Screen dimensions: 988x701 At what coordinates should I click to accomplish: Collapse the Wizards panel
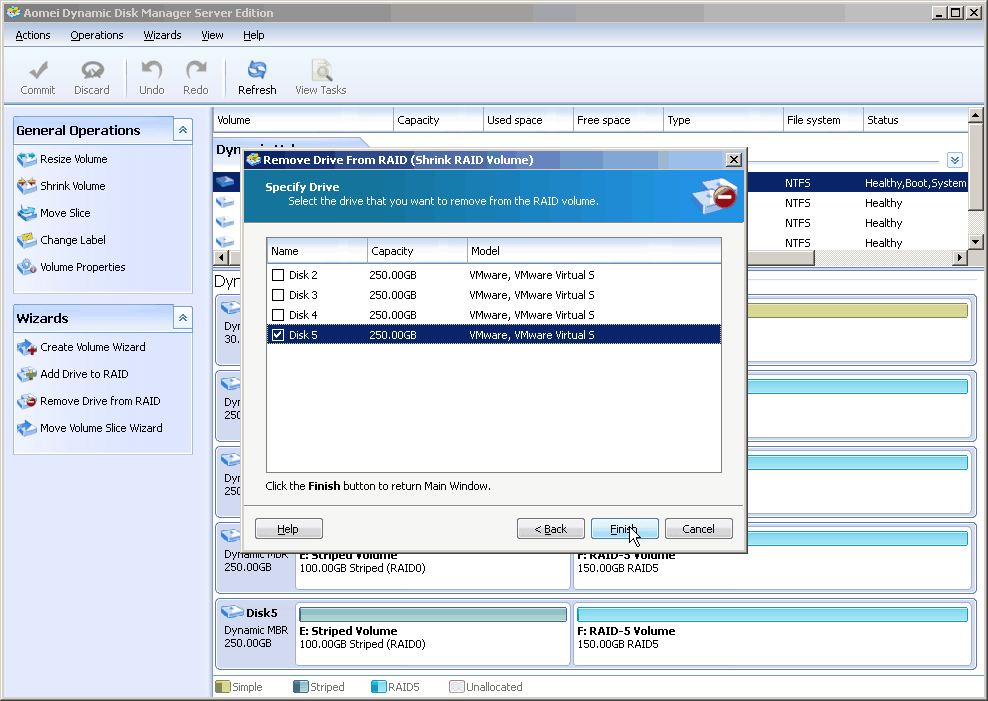pyautogui.click(x=182, y=318)
